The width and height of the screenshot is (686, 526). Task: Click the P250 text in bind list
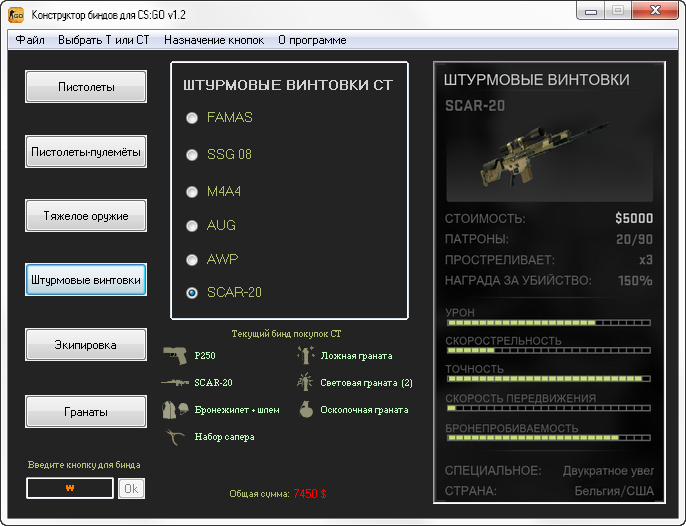pyautogui.click(x=205, y=355)
